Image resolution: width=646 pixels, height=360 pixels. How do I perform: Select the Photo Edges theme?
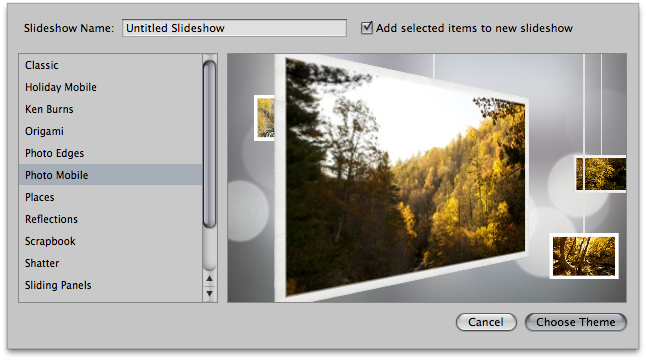[x=110, y=153]
